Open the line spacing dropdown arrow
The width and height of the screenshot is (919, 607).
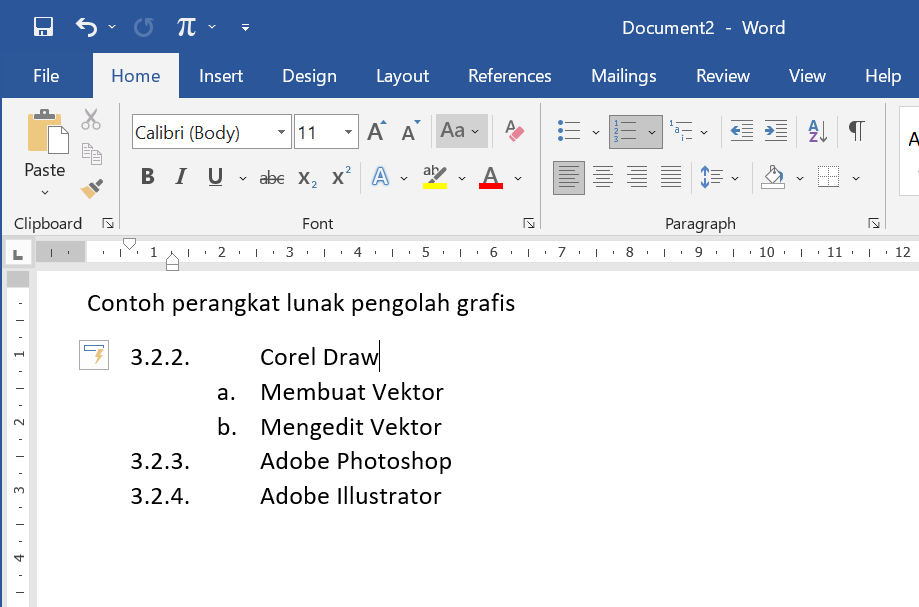coord(735,179)
